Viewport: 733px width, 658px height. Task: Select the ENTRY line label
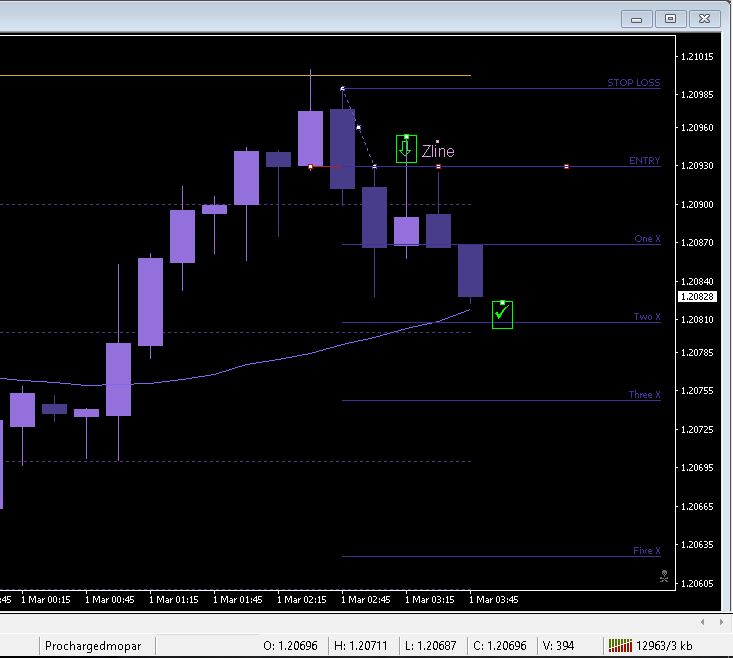[644, 161]
